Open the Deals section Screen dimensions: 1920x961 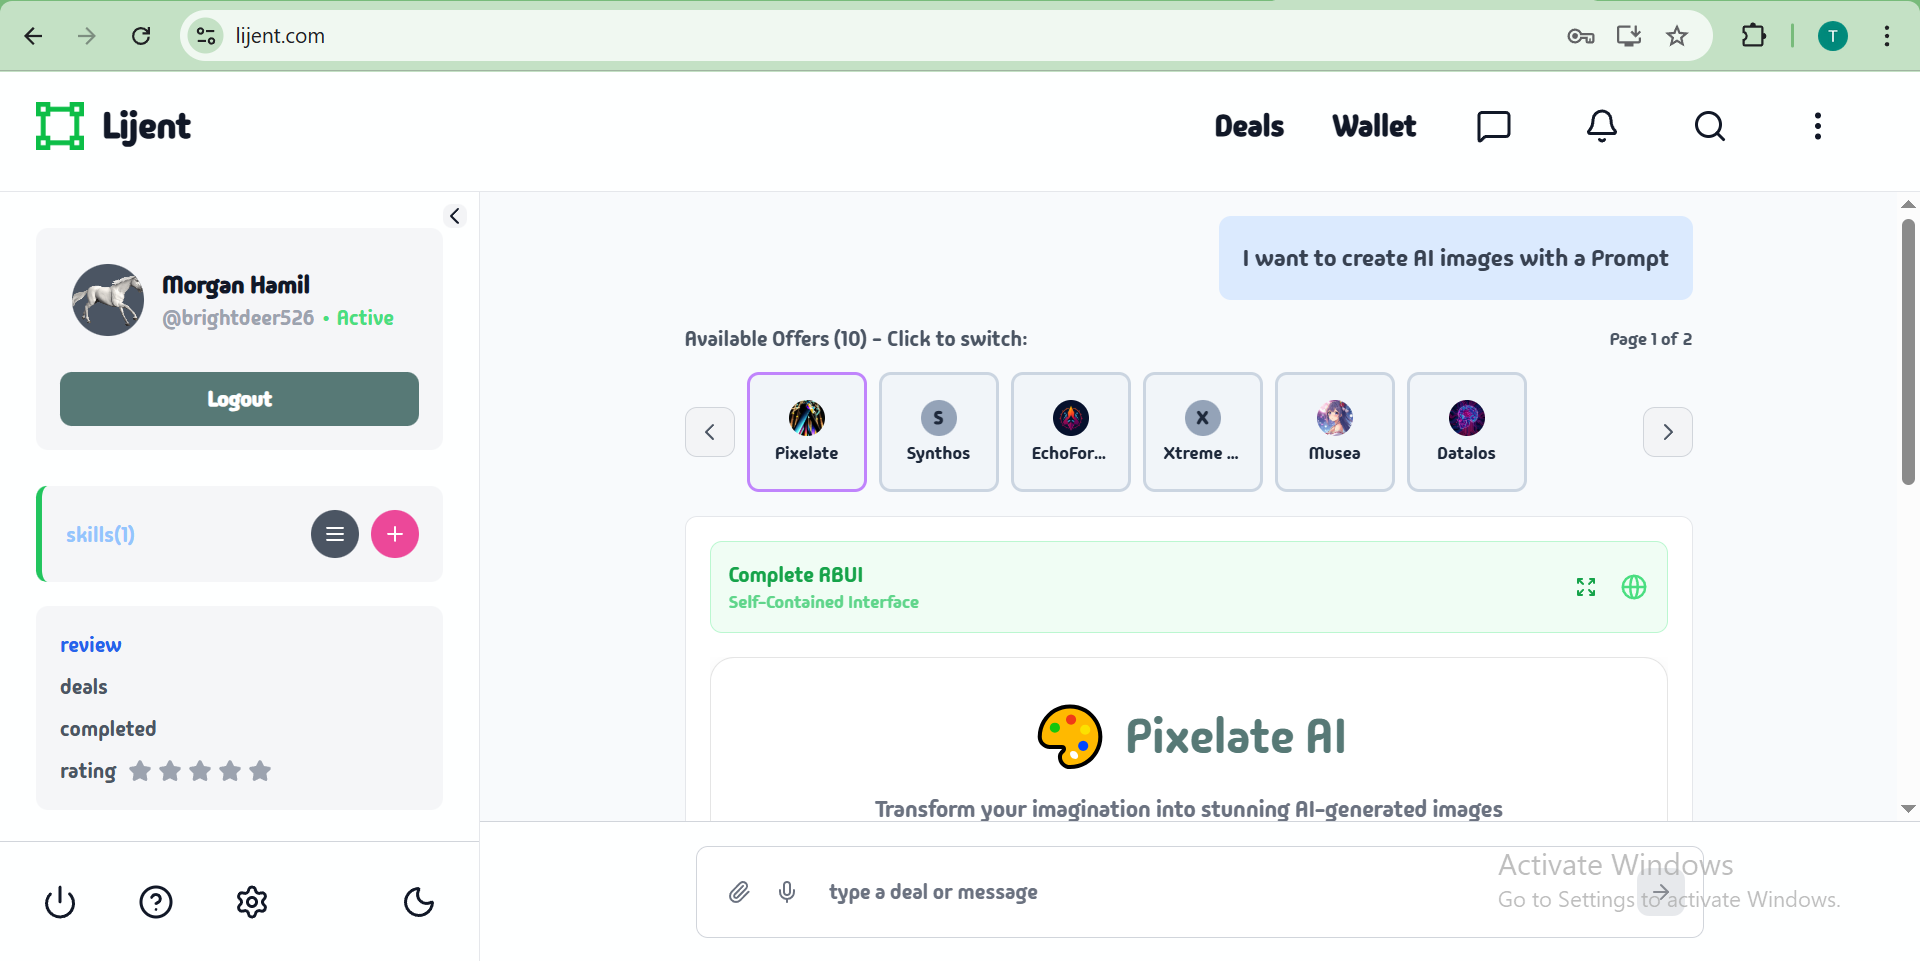pos(1248,126)
